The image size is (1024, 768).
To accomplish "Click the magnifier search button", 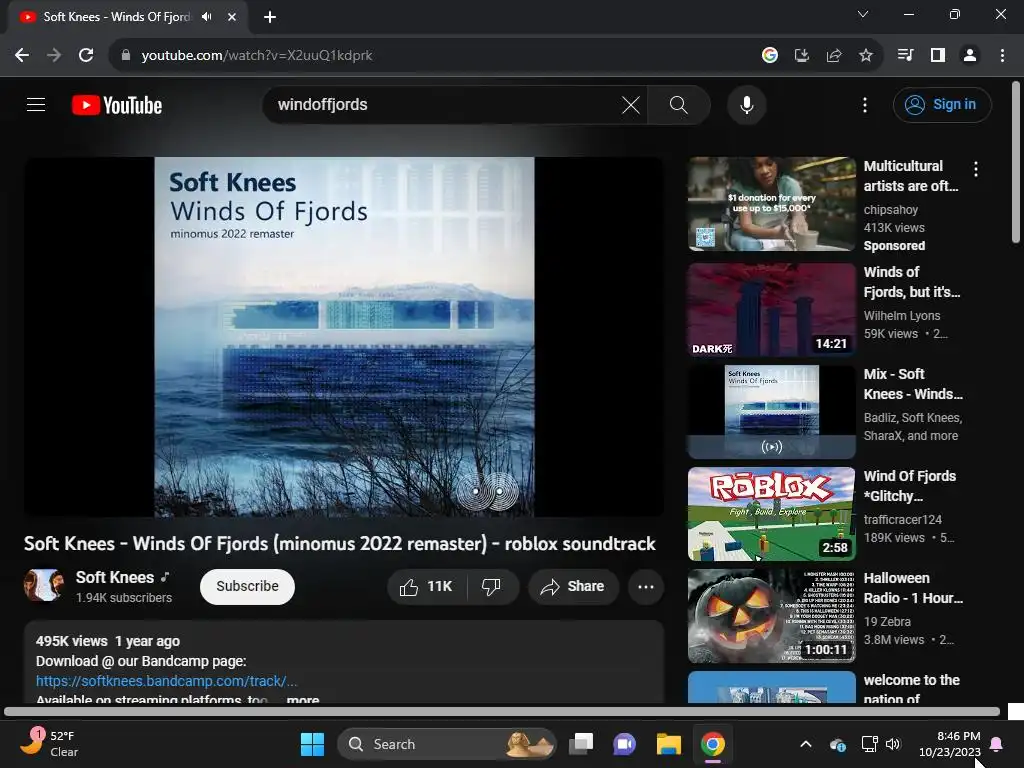I will pyautogui.click(x=679, y=104).
